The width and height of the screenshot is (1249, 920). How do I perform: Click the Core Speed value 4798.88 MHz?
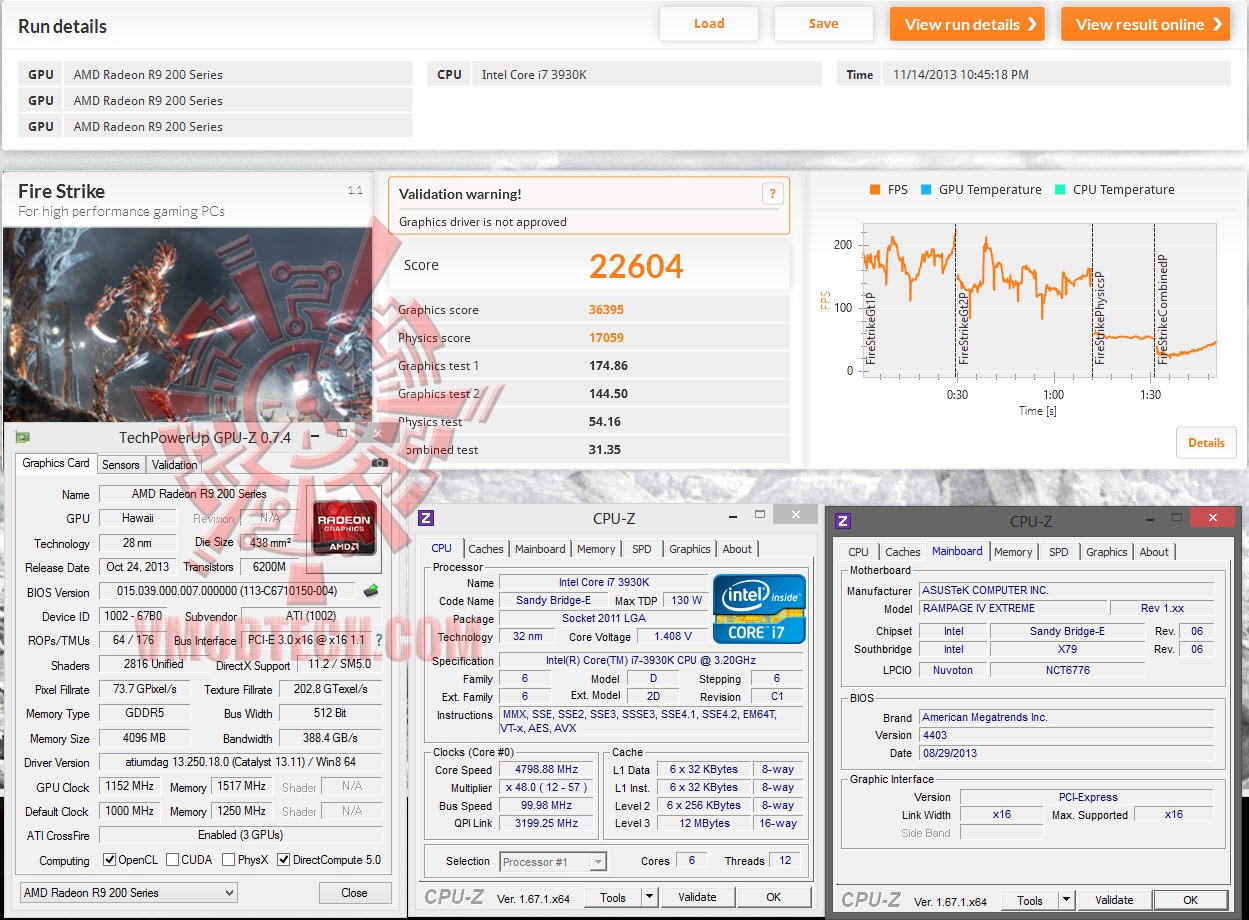pyautogui.click(x=548, y=770)
